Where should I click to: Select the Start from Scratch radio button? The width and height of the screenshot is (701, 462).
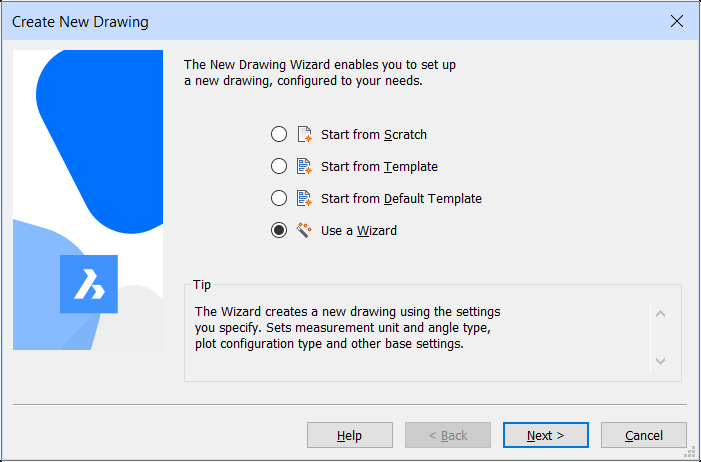pyautogui.click(x=279, y=134)
